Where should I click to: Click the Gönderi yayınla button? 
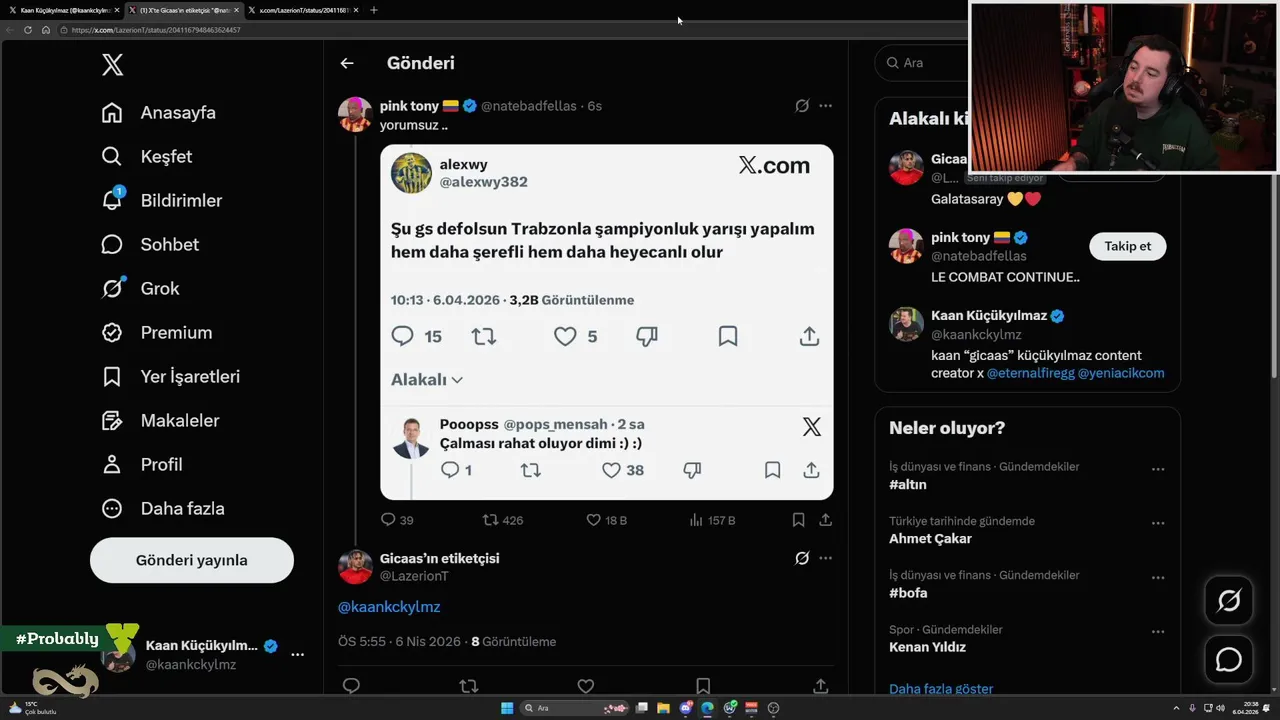(192, 560)
